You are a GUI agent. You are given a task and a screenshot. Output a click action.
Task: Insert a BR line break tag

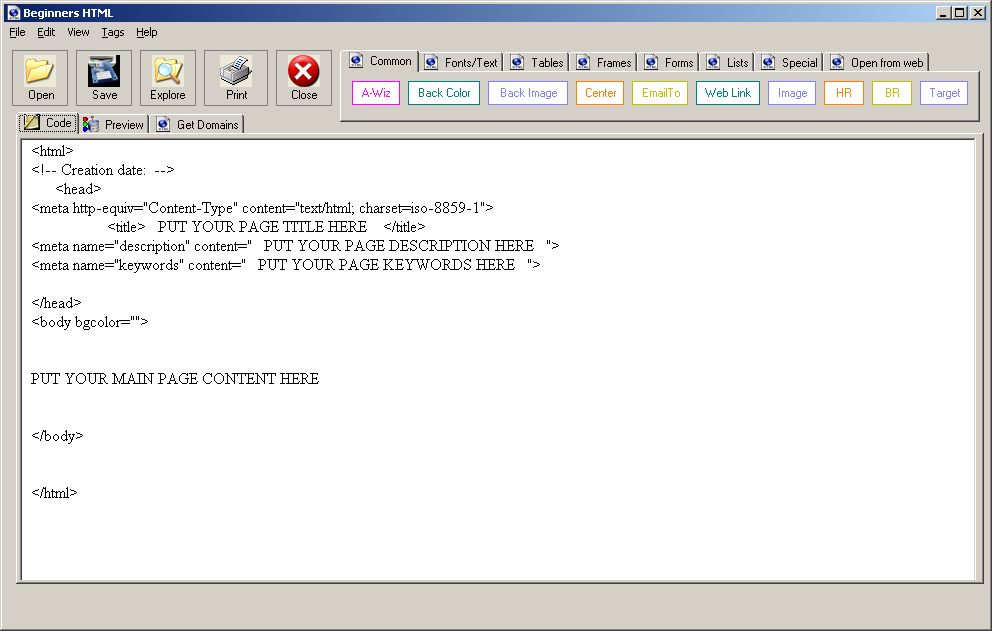tap(892, 93)
